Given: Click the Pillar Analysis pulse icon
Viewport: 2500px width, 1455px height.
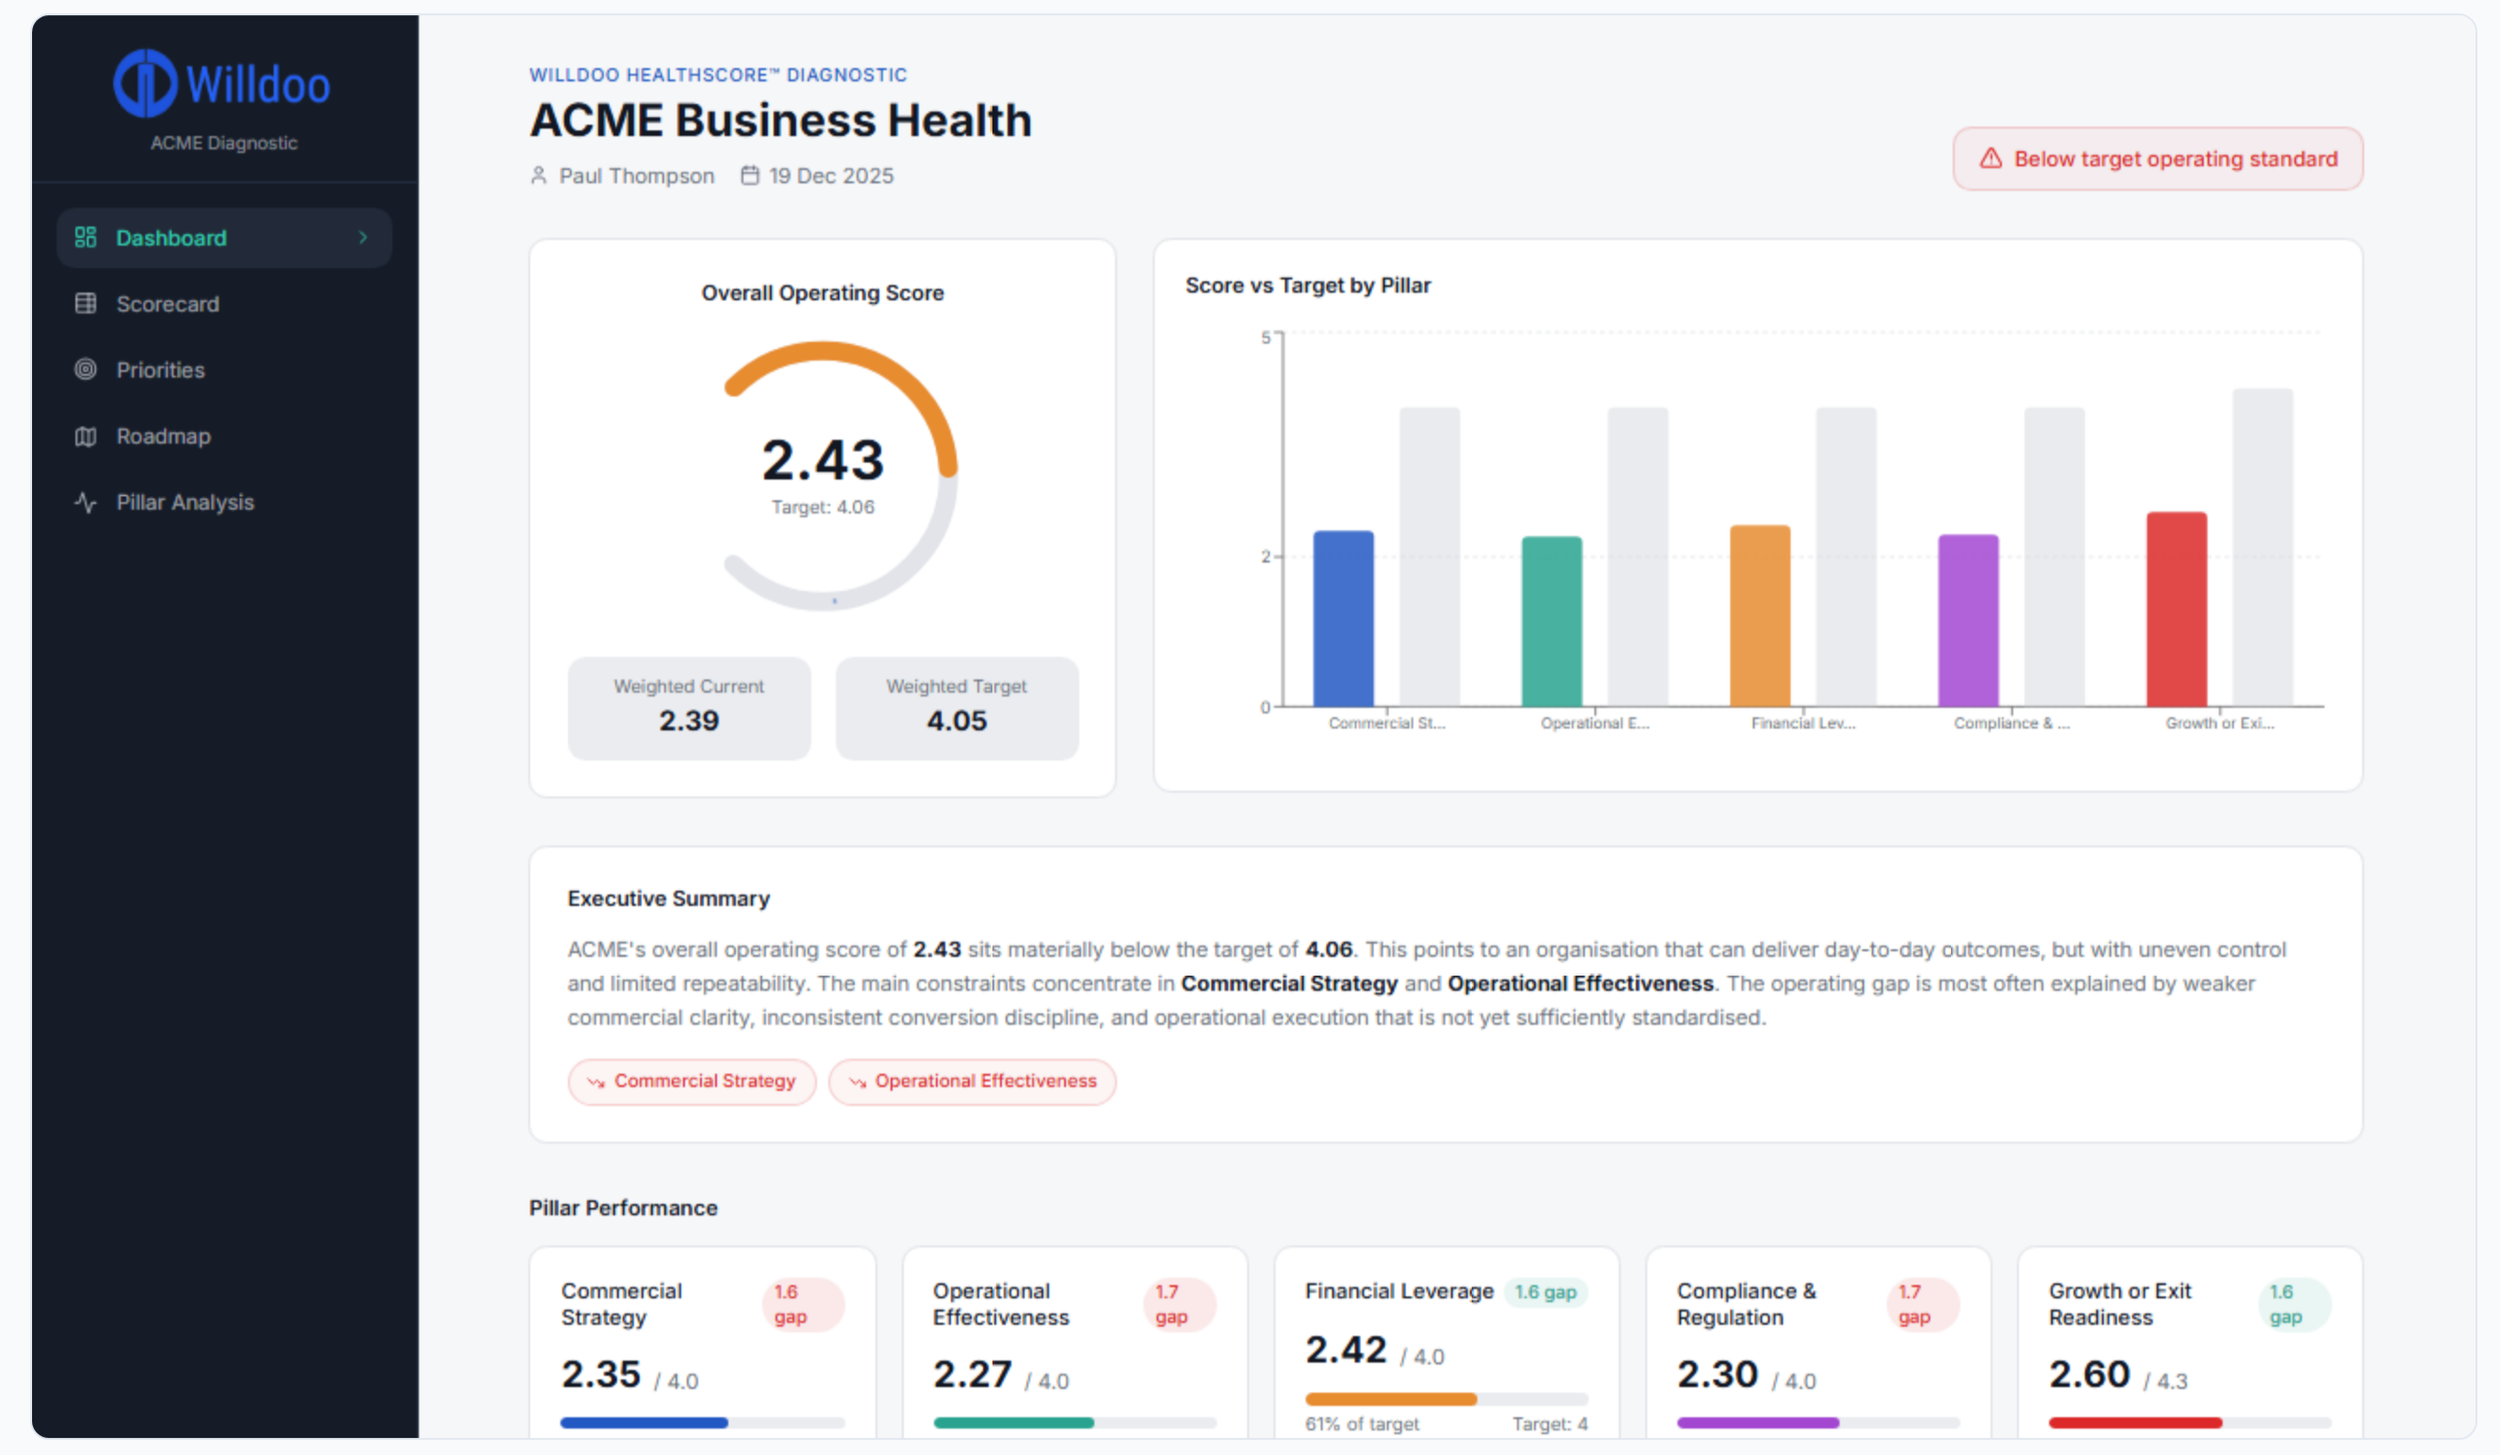Looking at the screenshot, I should (86, 502).
